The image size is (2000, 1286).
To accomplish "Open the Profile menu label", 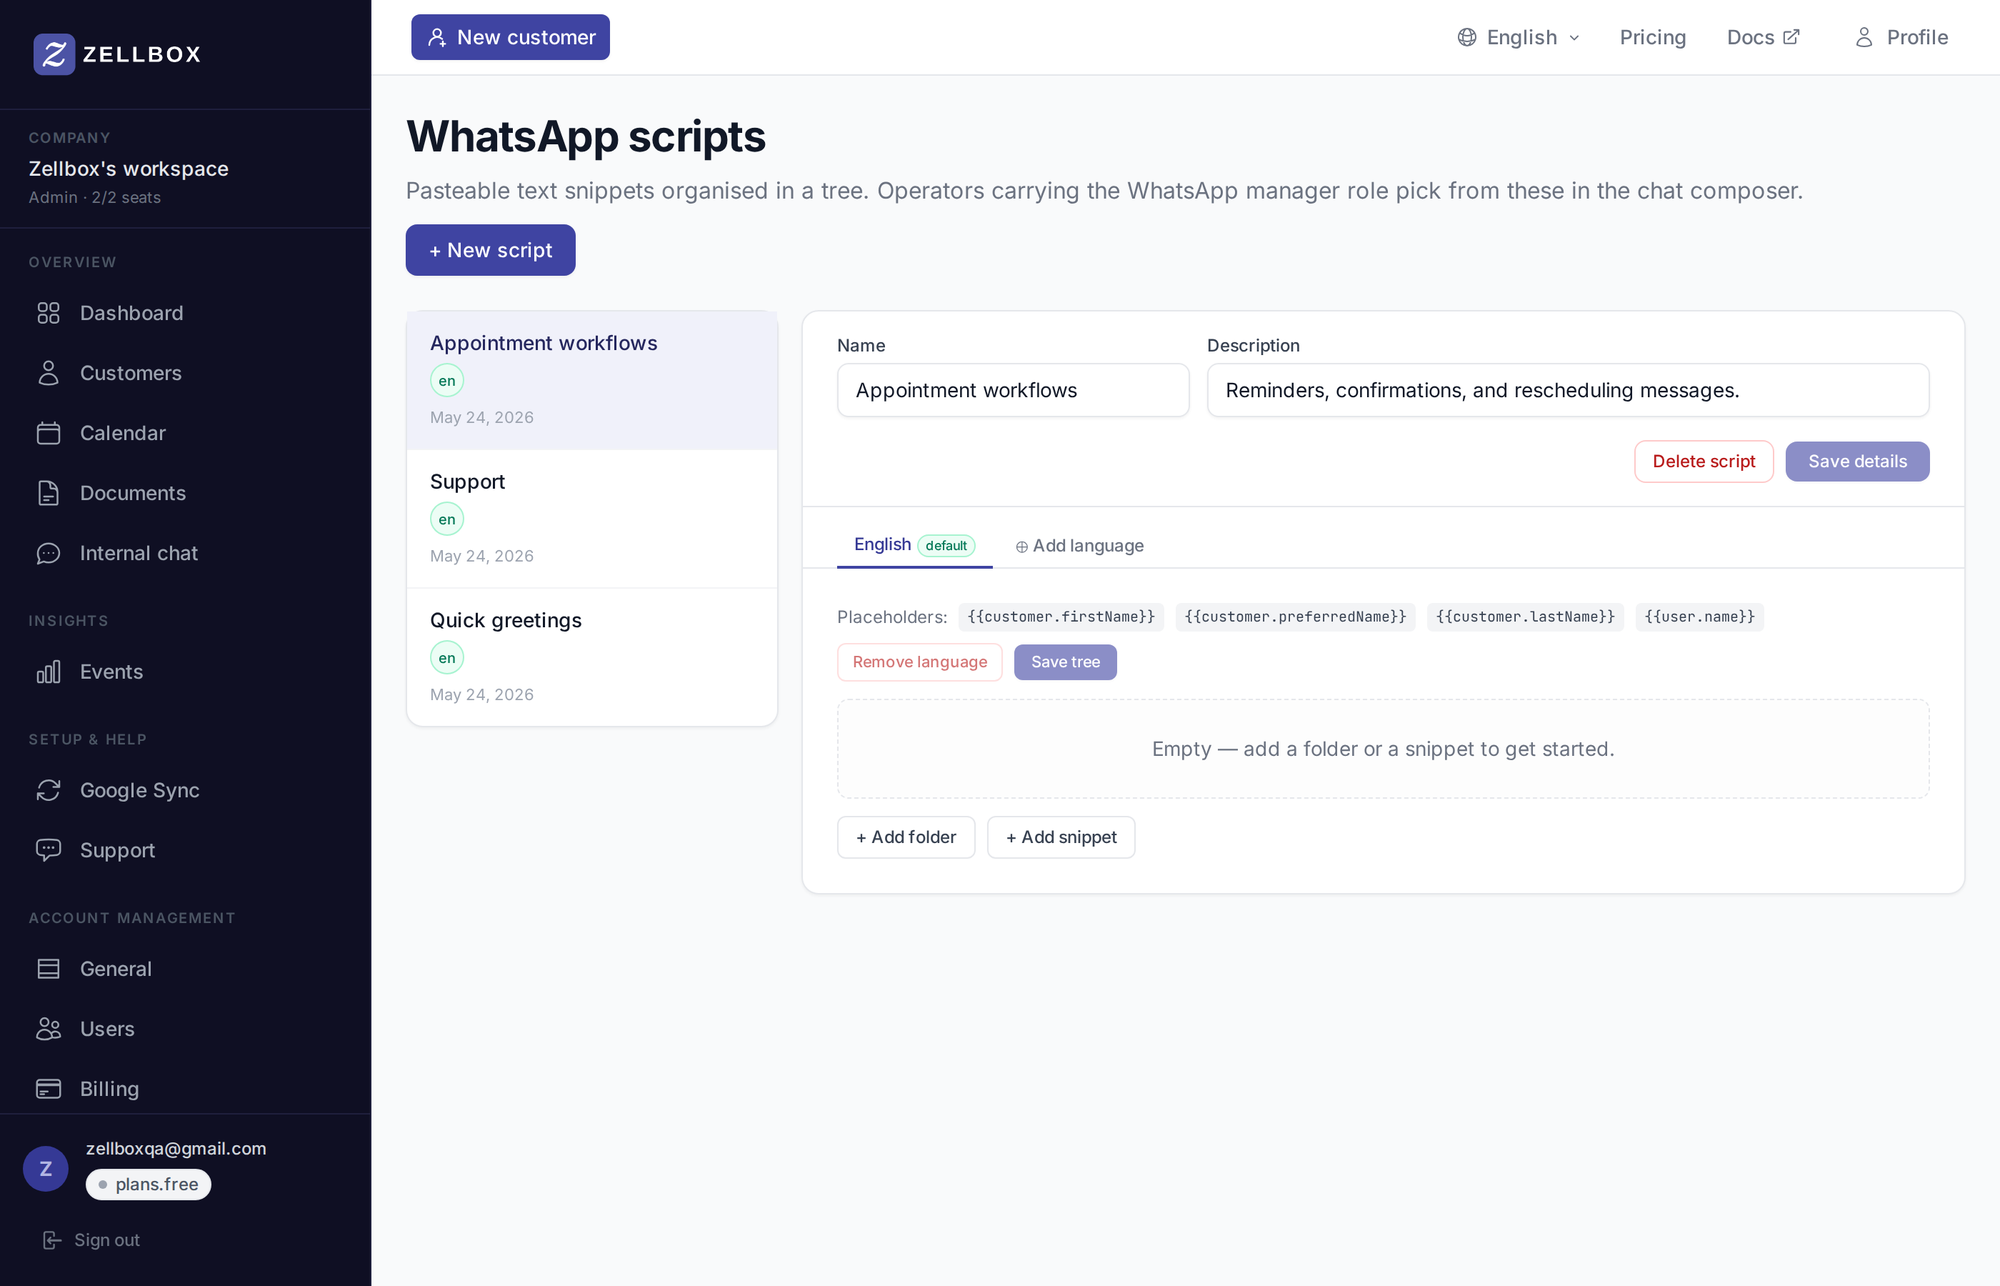I will click(x=1917, y=37).
